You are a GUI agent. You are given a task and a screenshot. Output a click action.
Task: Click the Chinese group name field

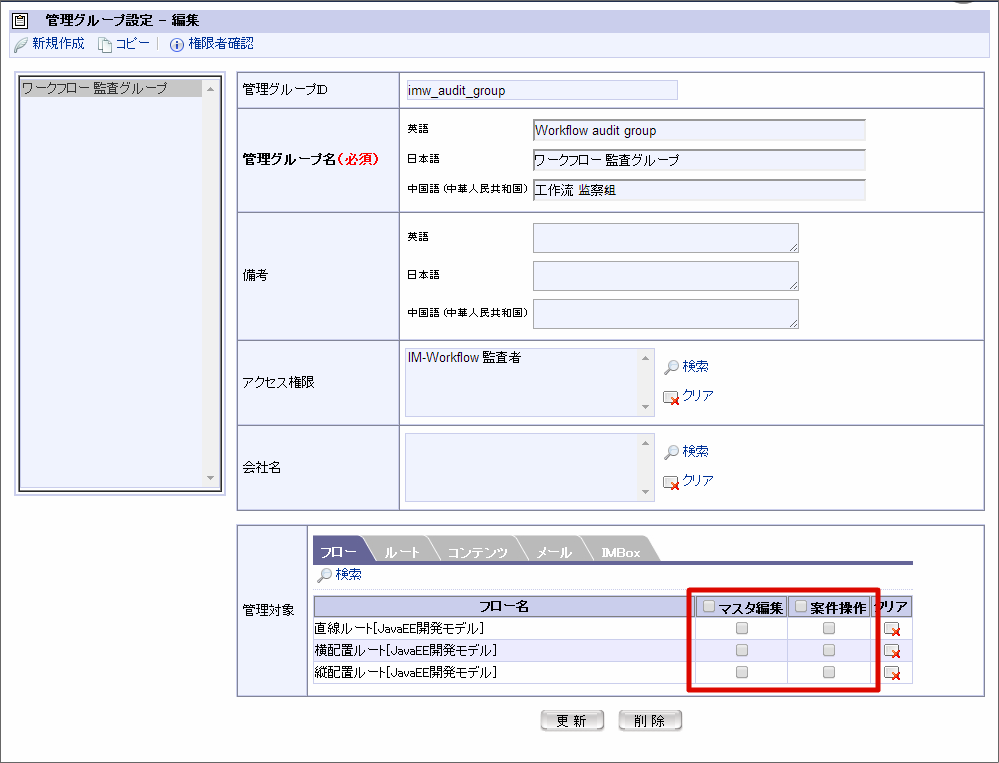tap(699, 190)
